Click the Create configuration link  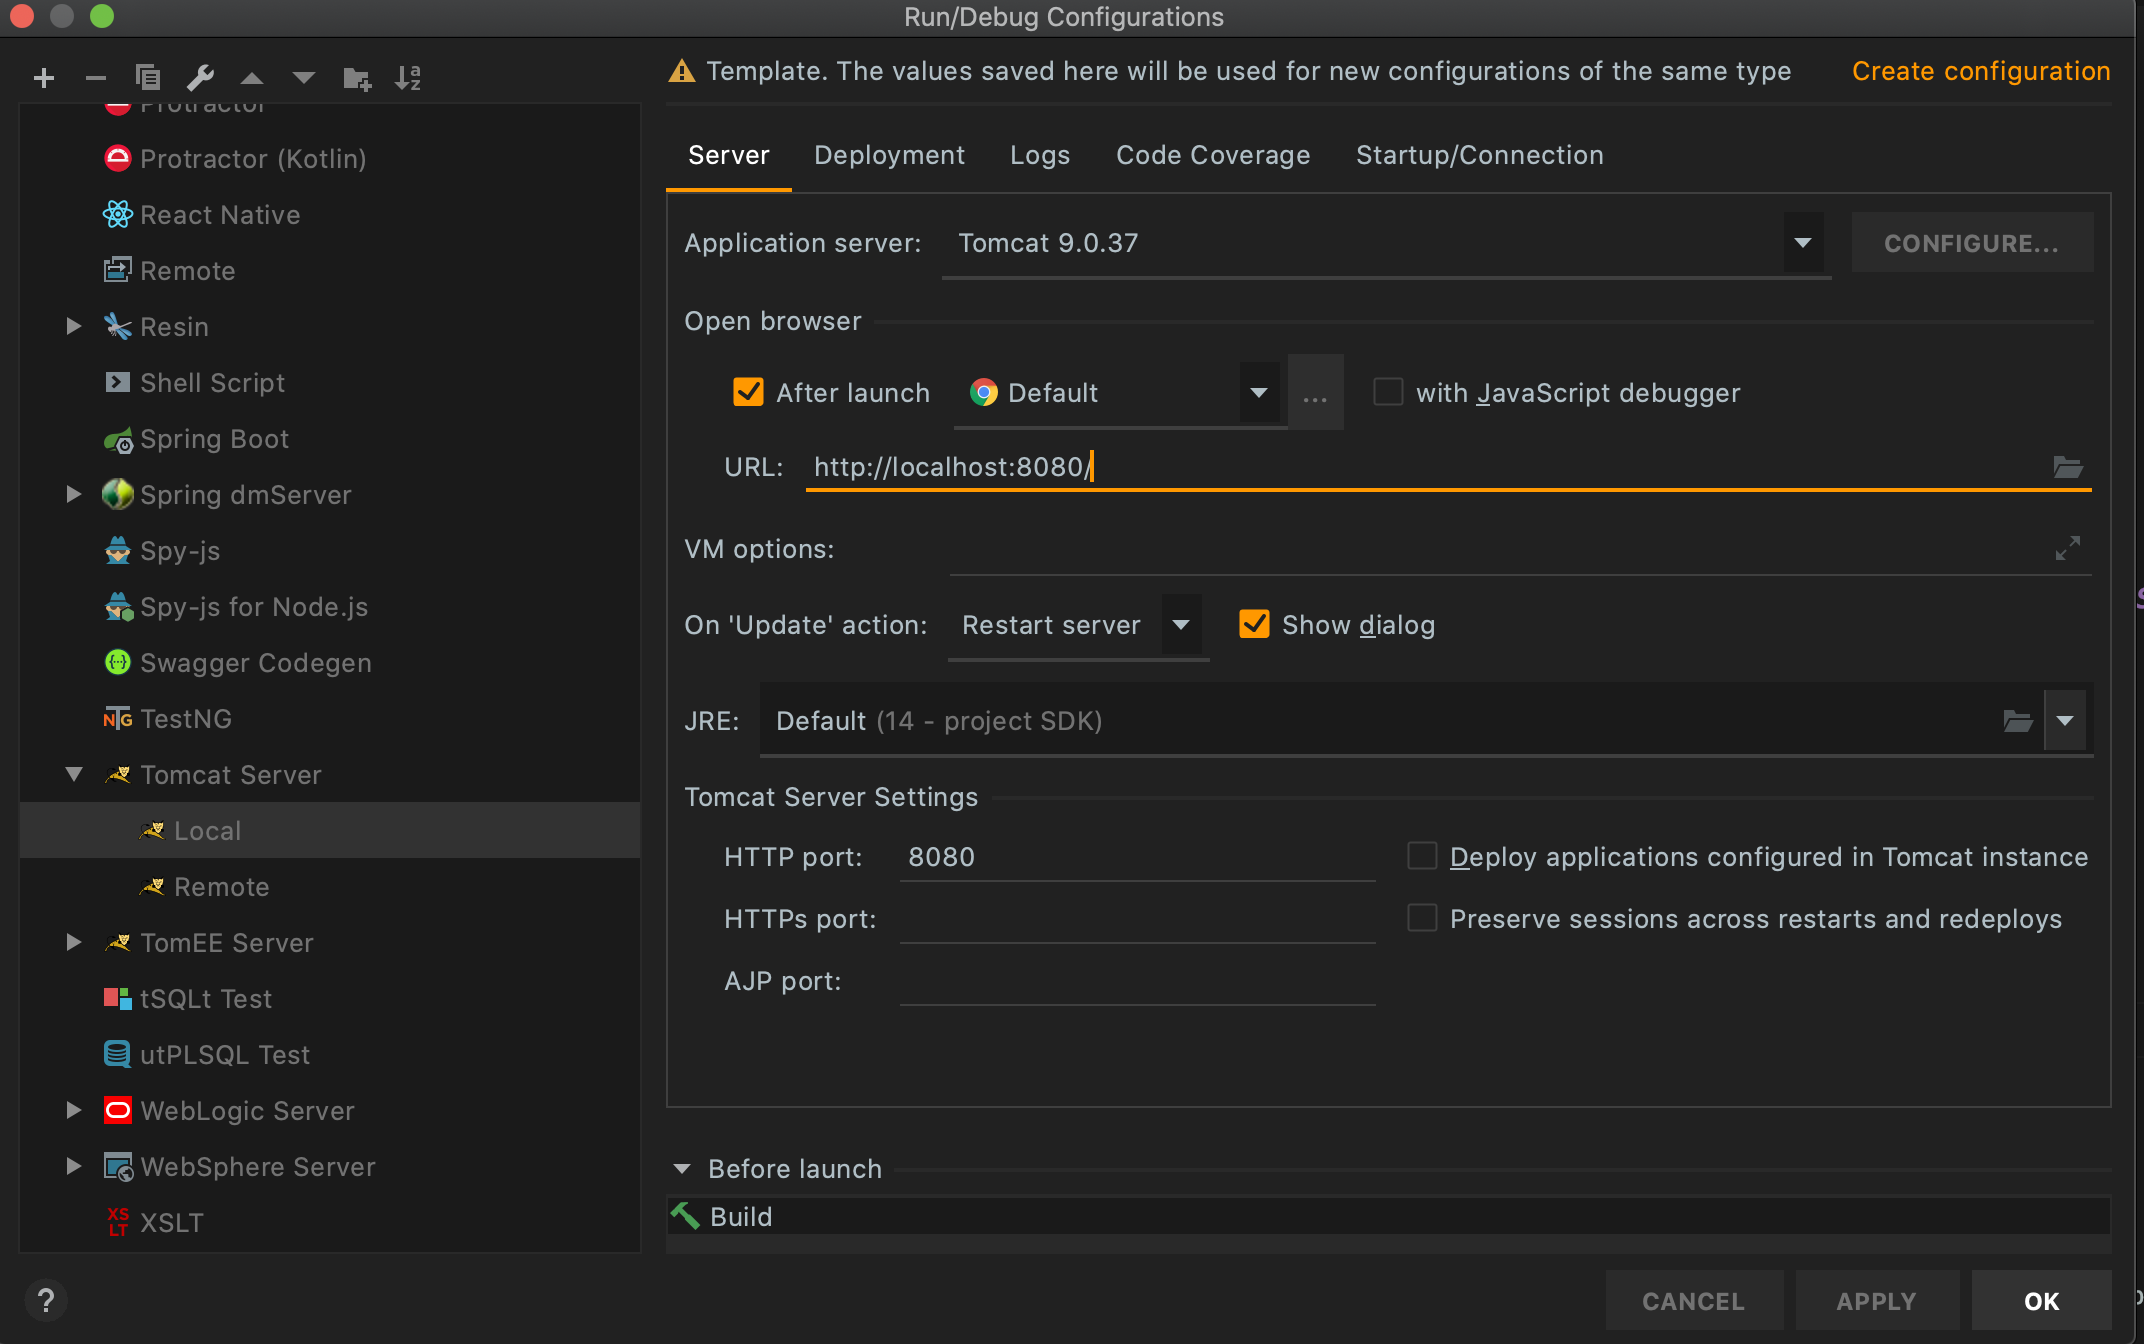(1980, 71)
